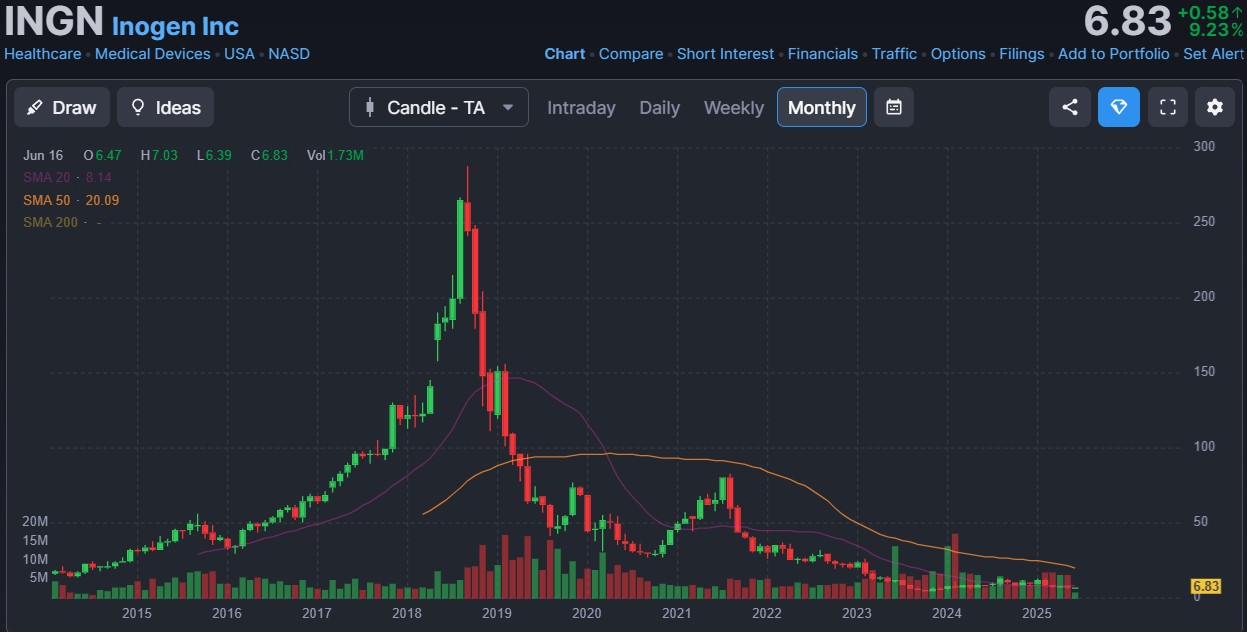The height and width of the screenshot is (632, 1247).
Task: Open the Options tab
Action: click(957, 54)
